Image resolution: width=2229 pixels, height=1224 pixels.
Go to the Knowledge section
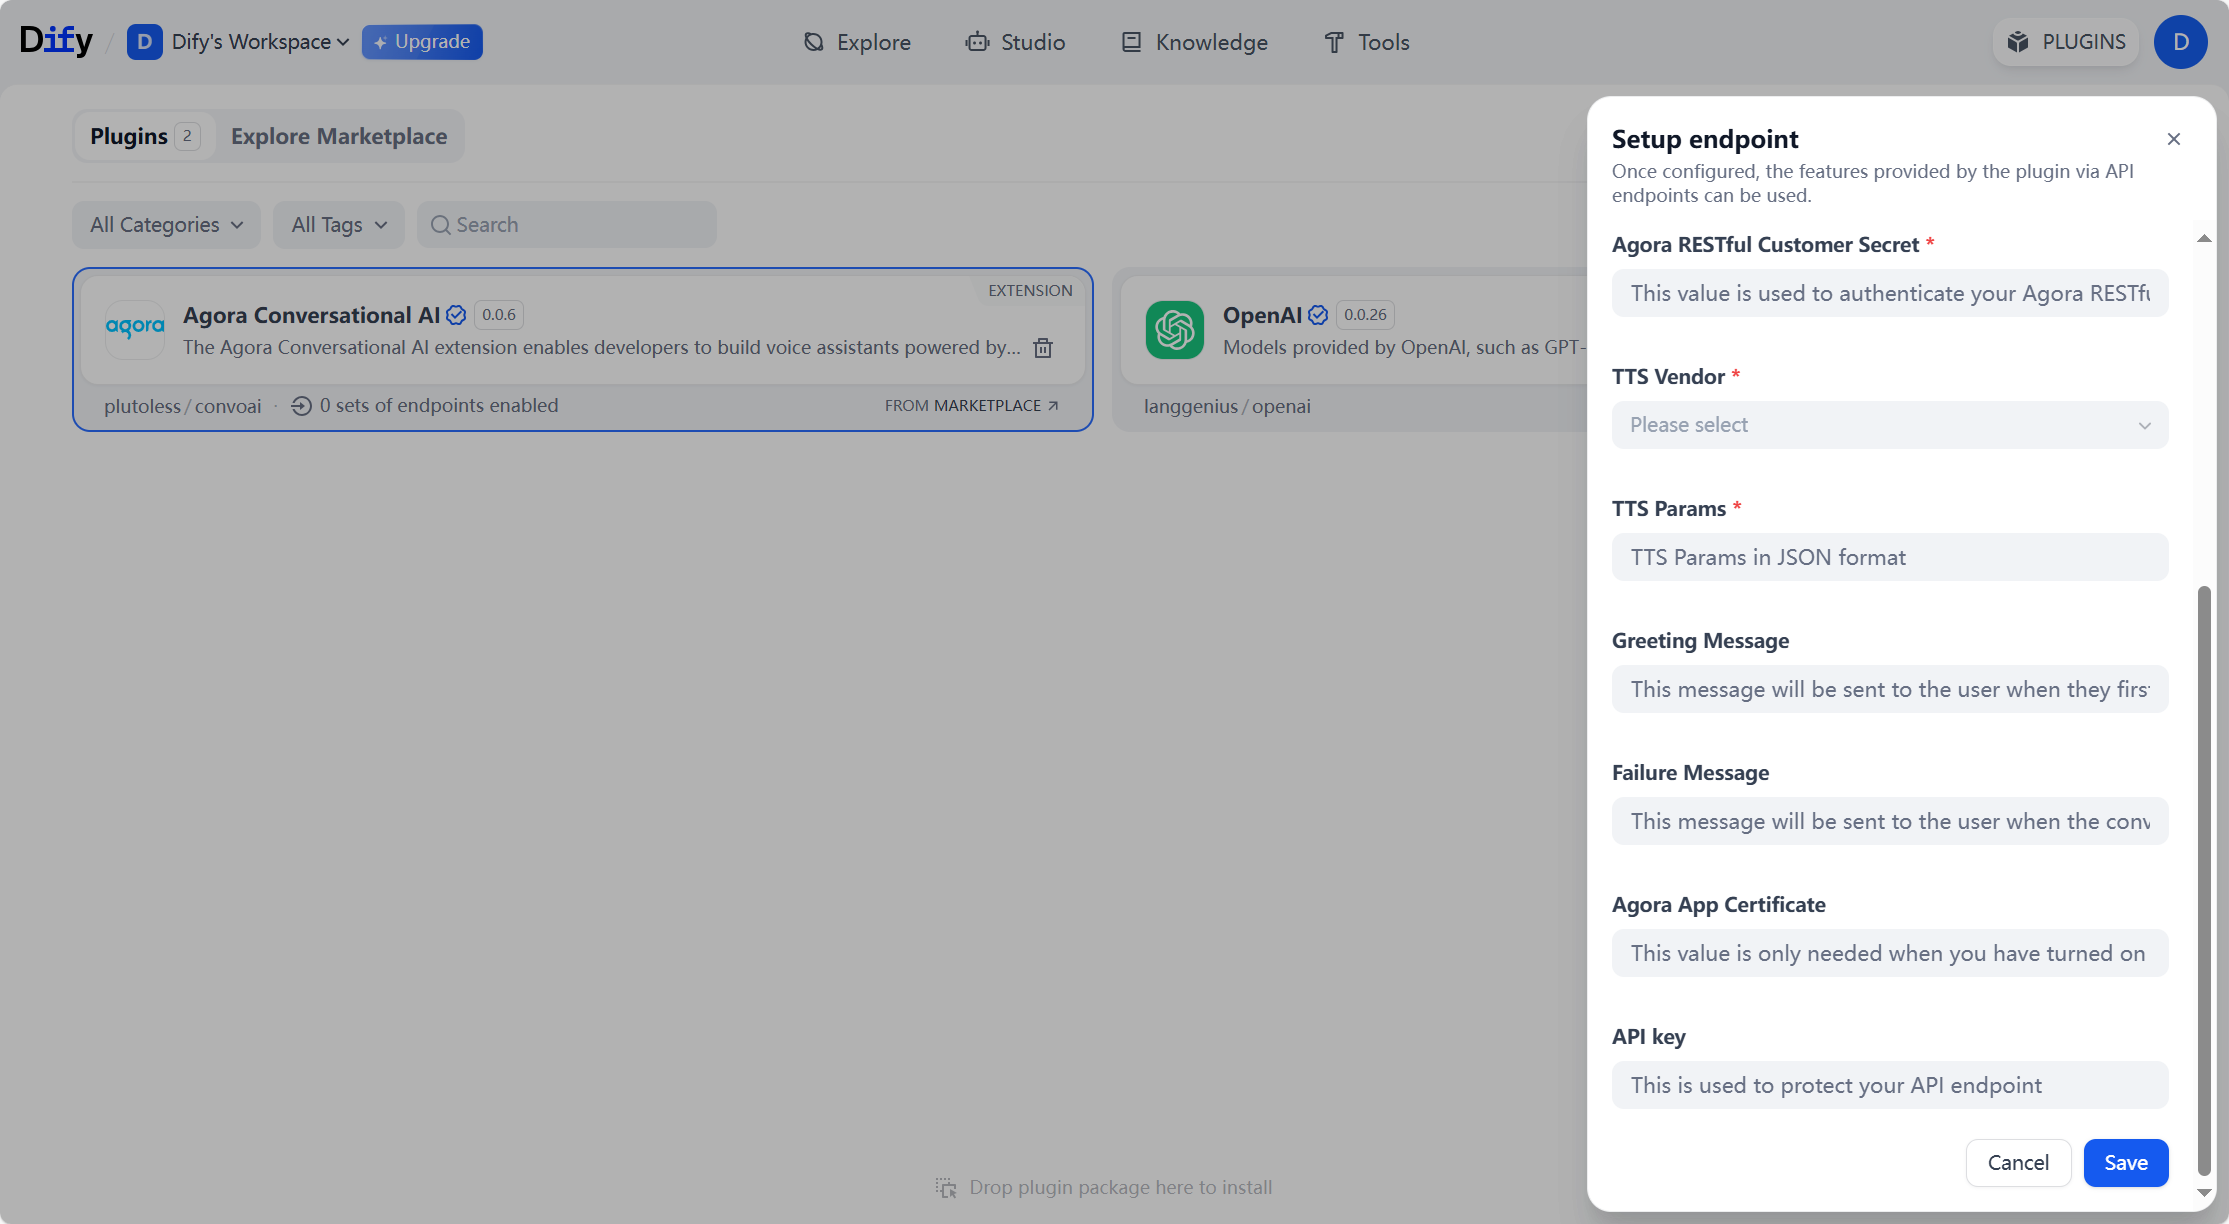click(x=1194, y=42)
